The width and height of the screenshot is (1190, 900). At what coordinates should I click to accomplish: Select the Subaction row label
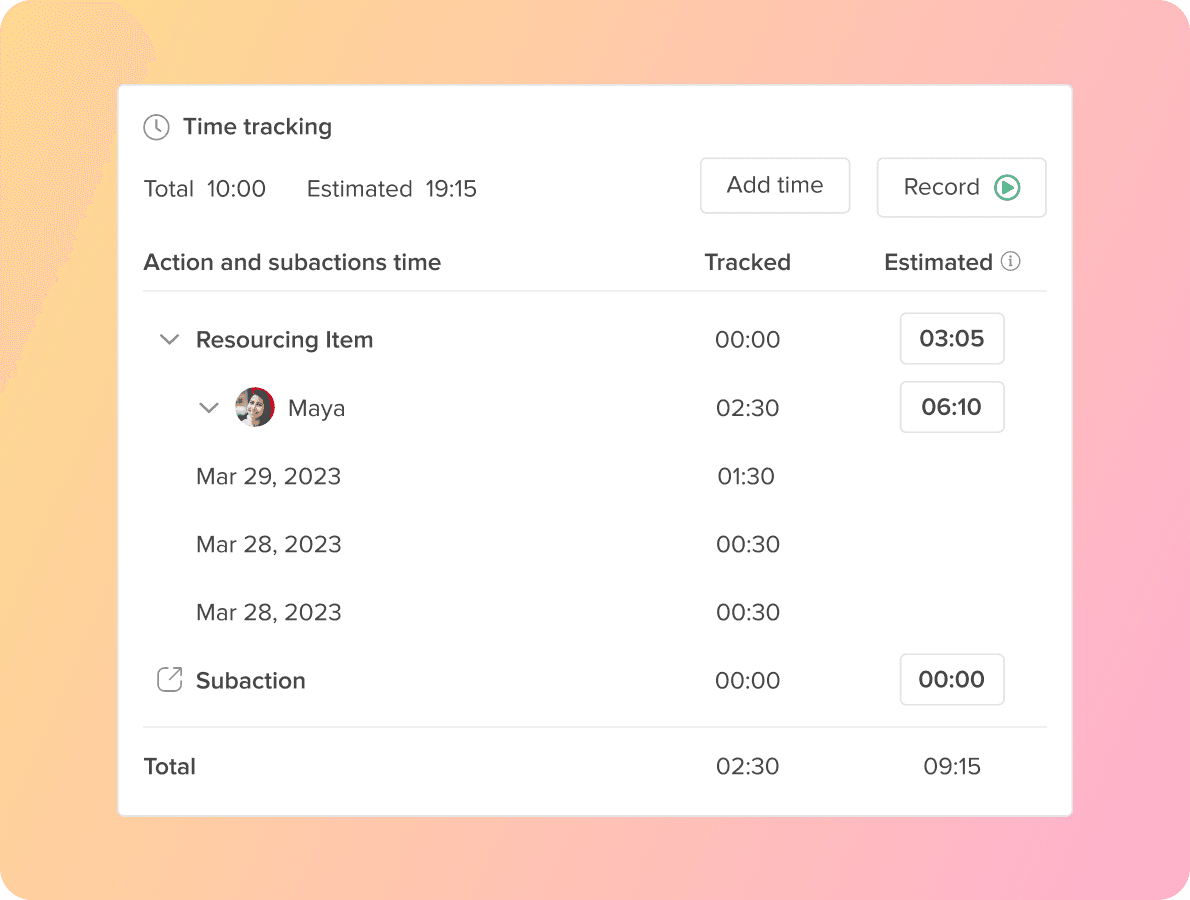(x=250, y=680)
